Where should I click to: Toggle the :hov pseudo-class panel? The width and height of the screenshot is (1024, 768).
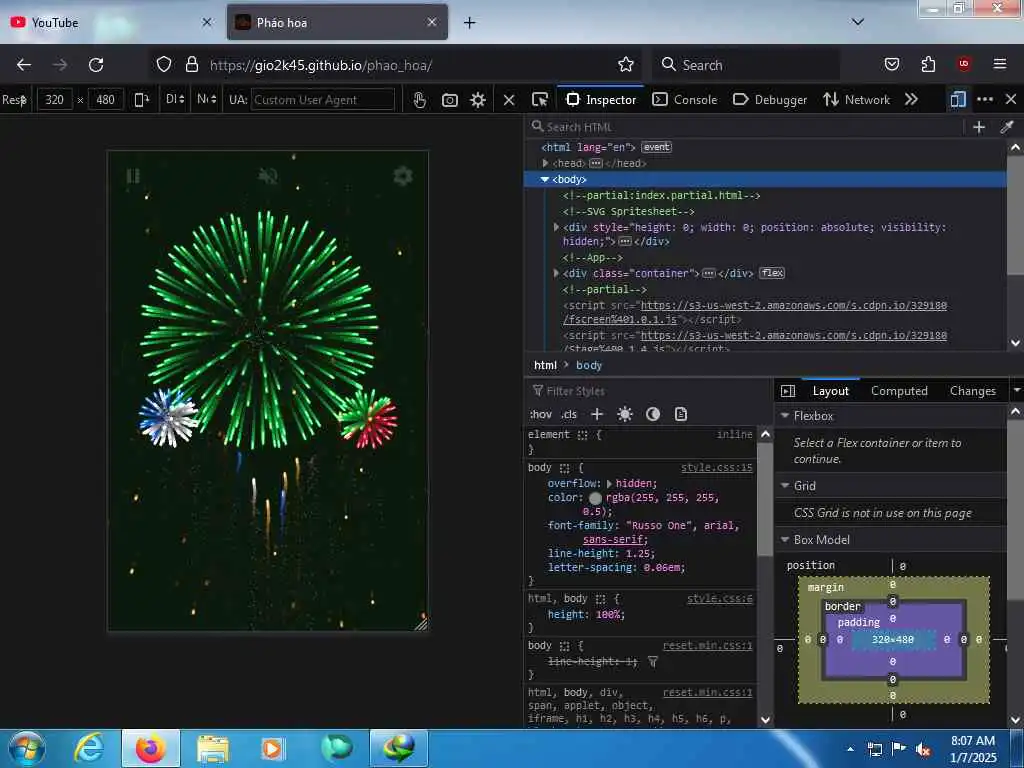click(541, 414)
